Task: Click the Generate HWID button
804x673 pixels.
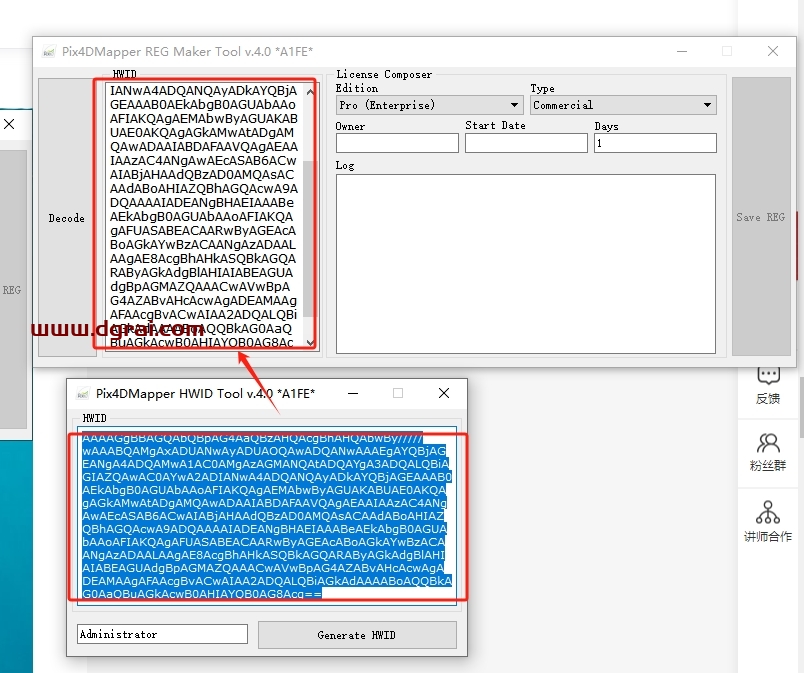Action: point(356,635)
